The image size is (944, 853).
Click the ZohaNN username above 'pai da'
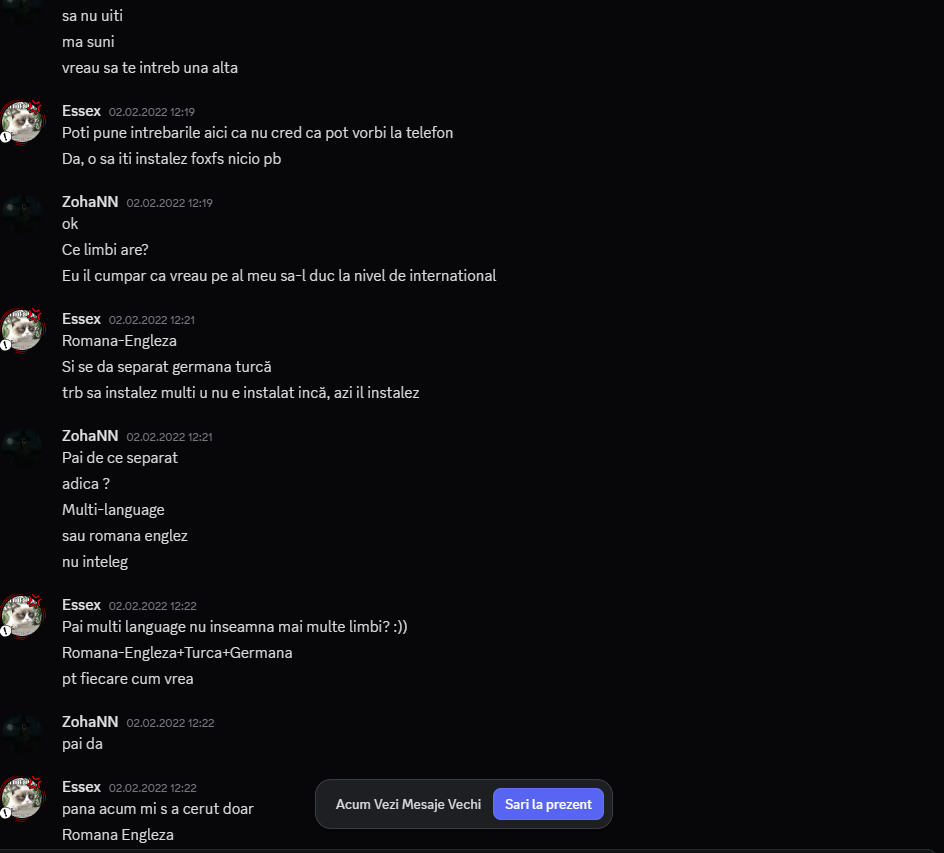90,722
